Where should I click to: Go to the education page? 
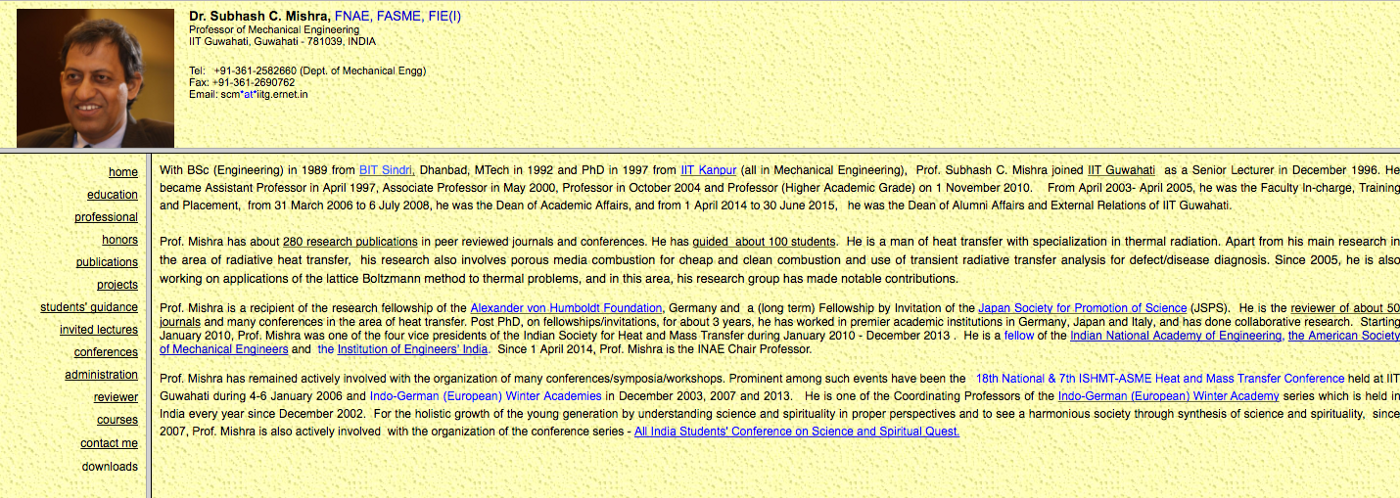(112, 195)
